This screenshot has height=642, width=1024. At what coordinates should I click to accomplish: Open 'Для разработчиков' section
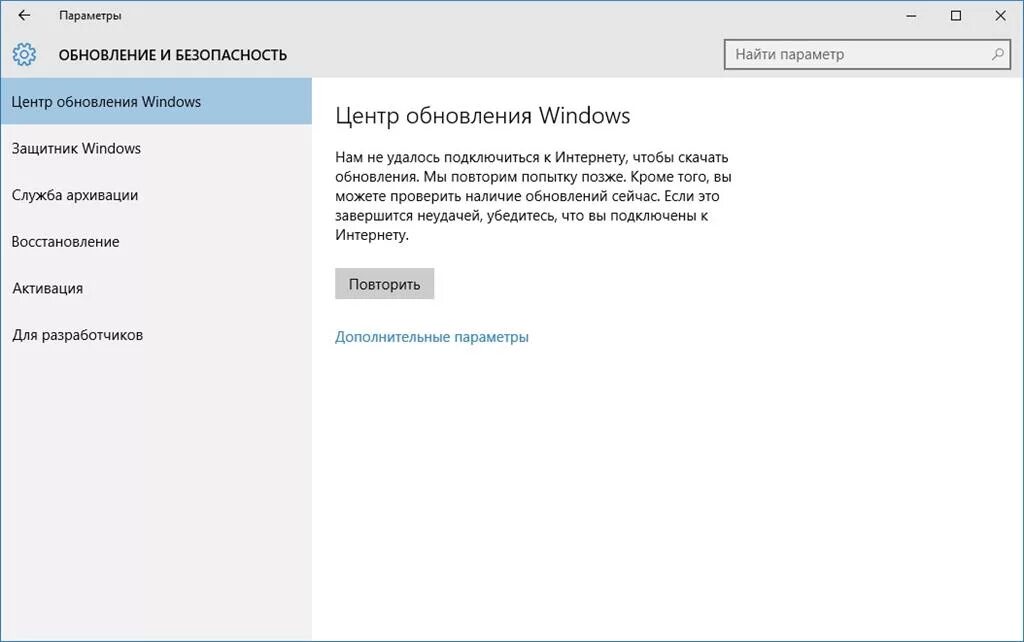click(156, 335)
